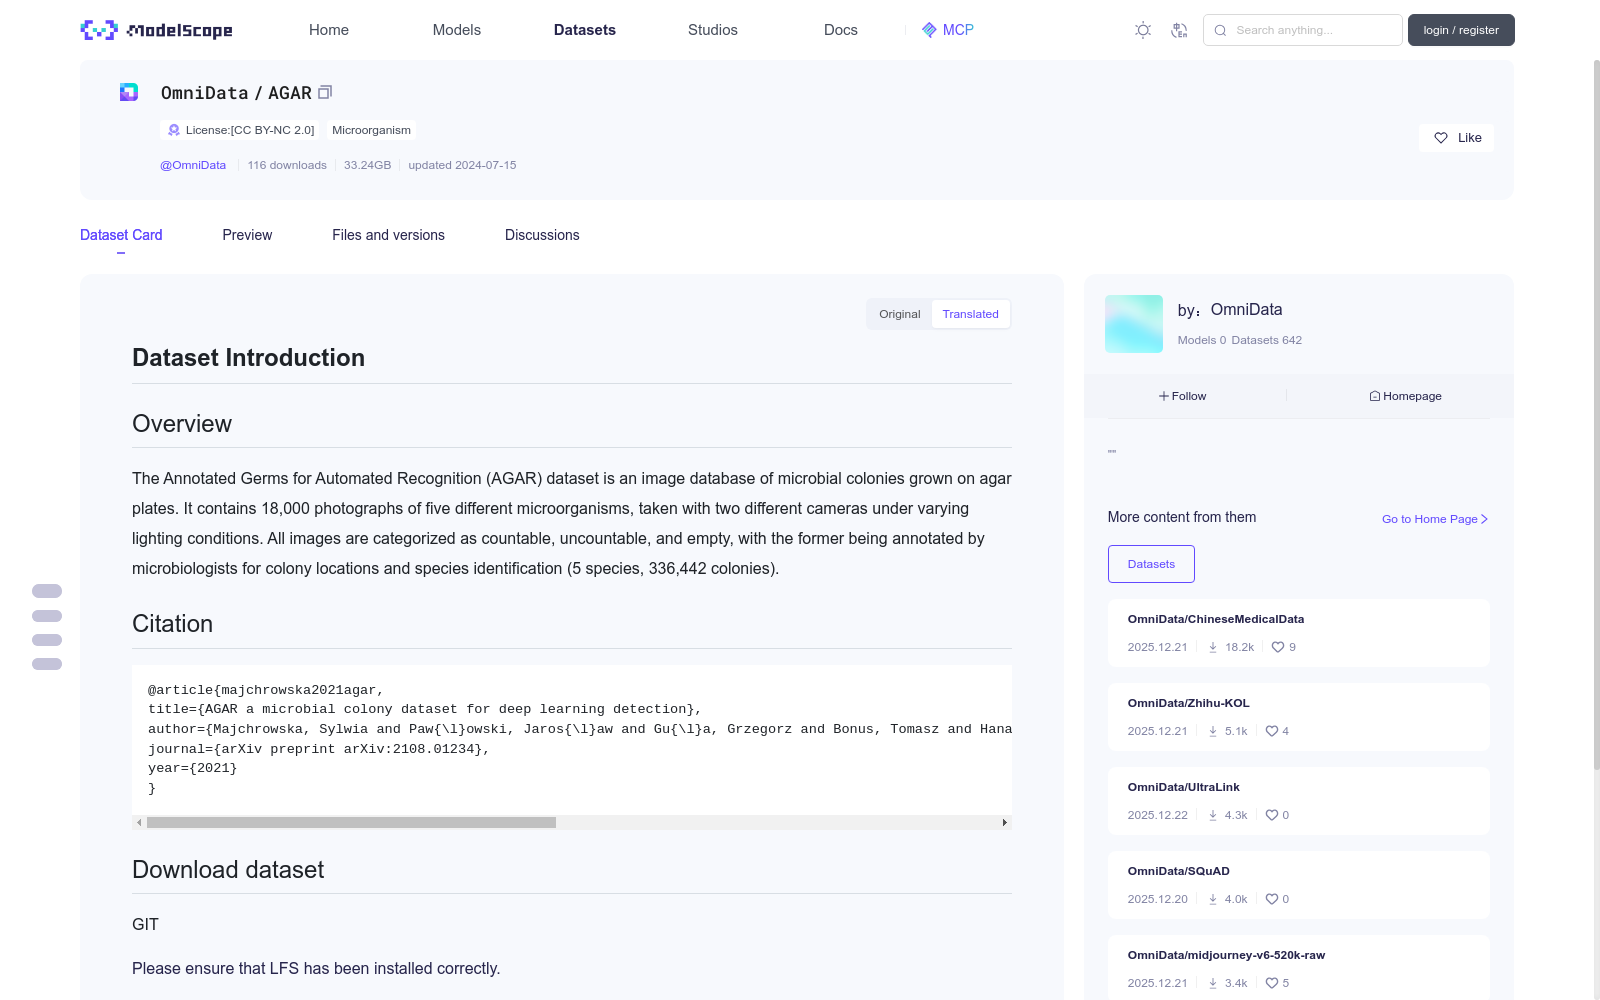Click the download icon on UltraLink card
The image size is (1600, 1000).
(x=1213, y=815)
